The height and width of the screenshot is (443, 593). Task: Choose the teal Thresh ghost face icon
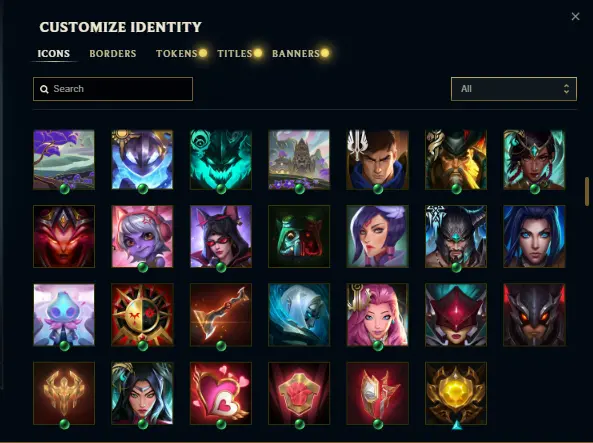221,160
